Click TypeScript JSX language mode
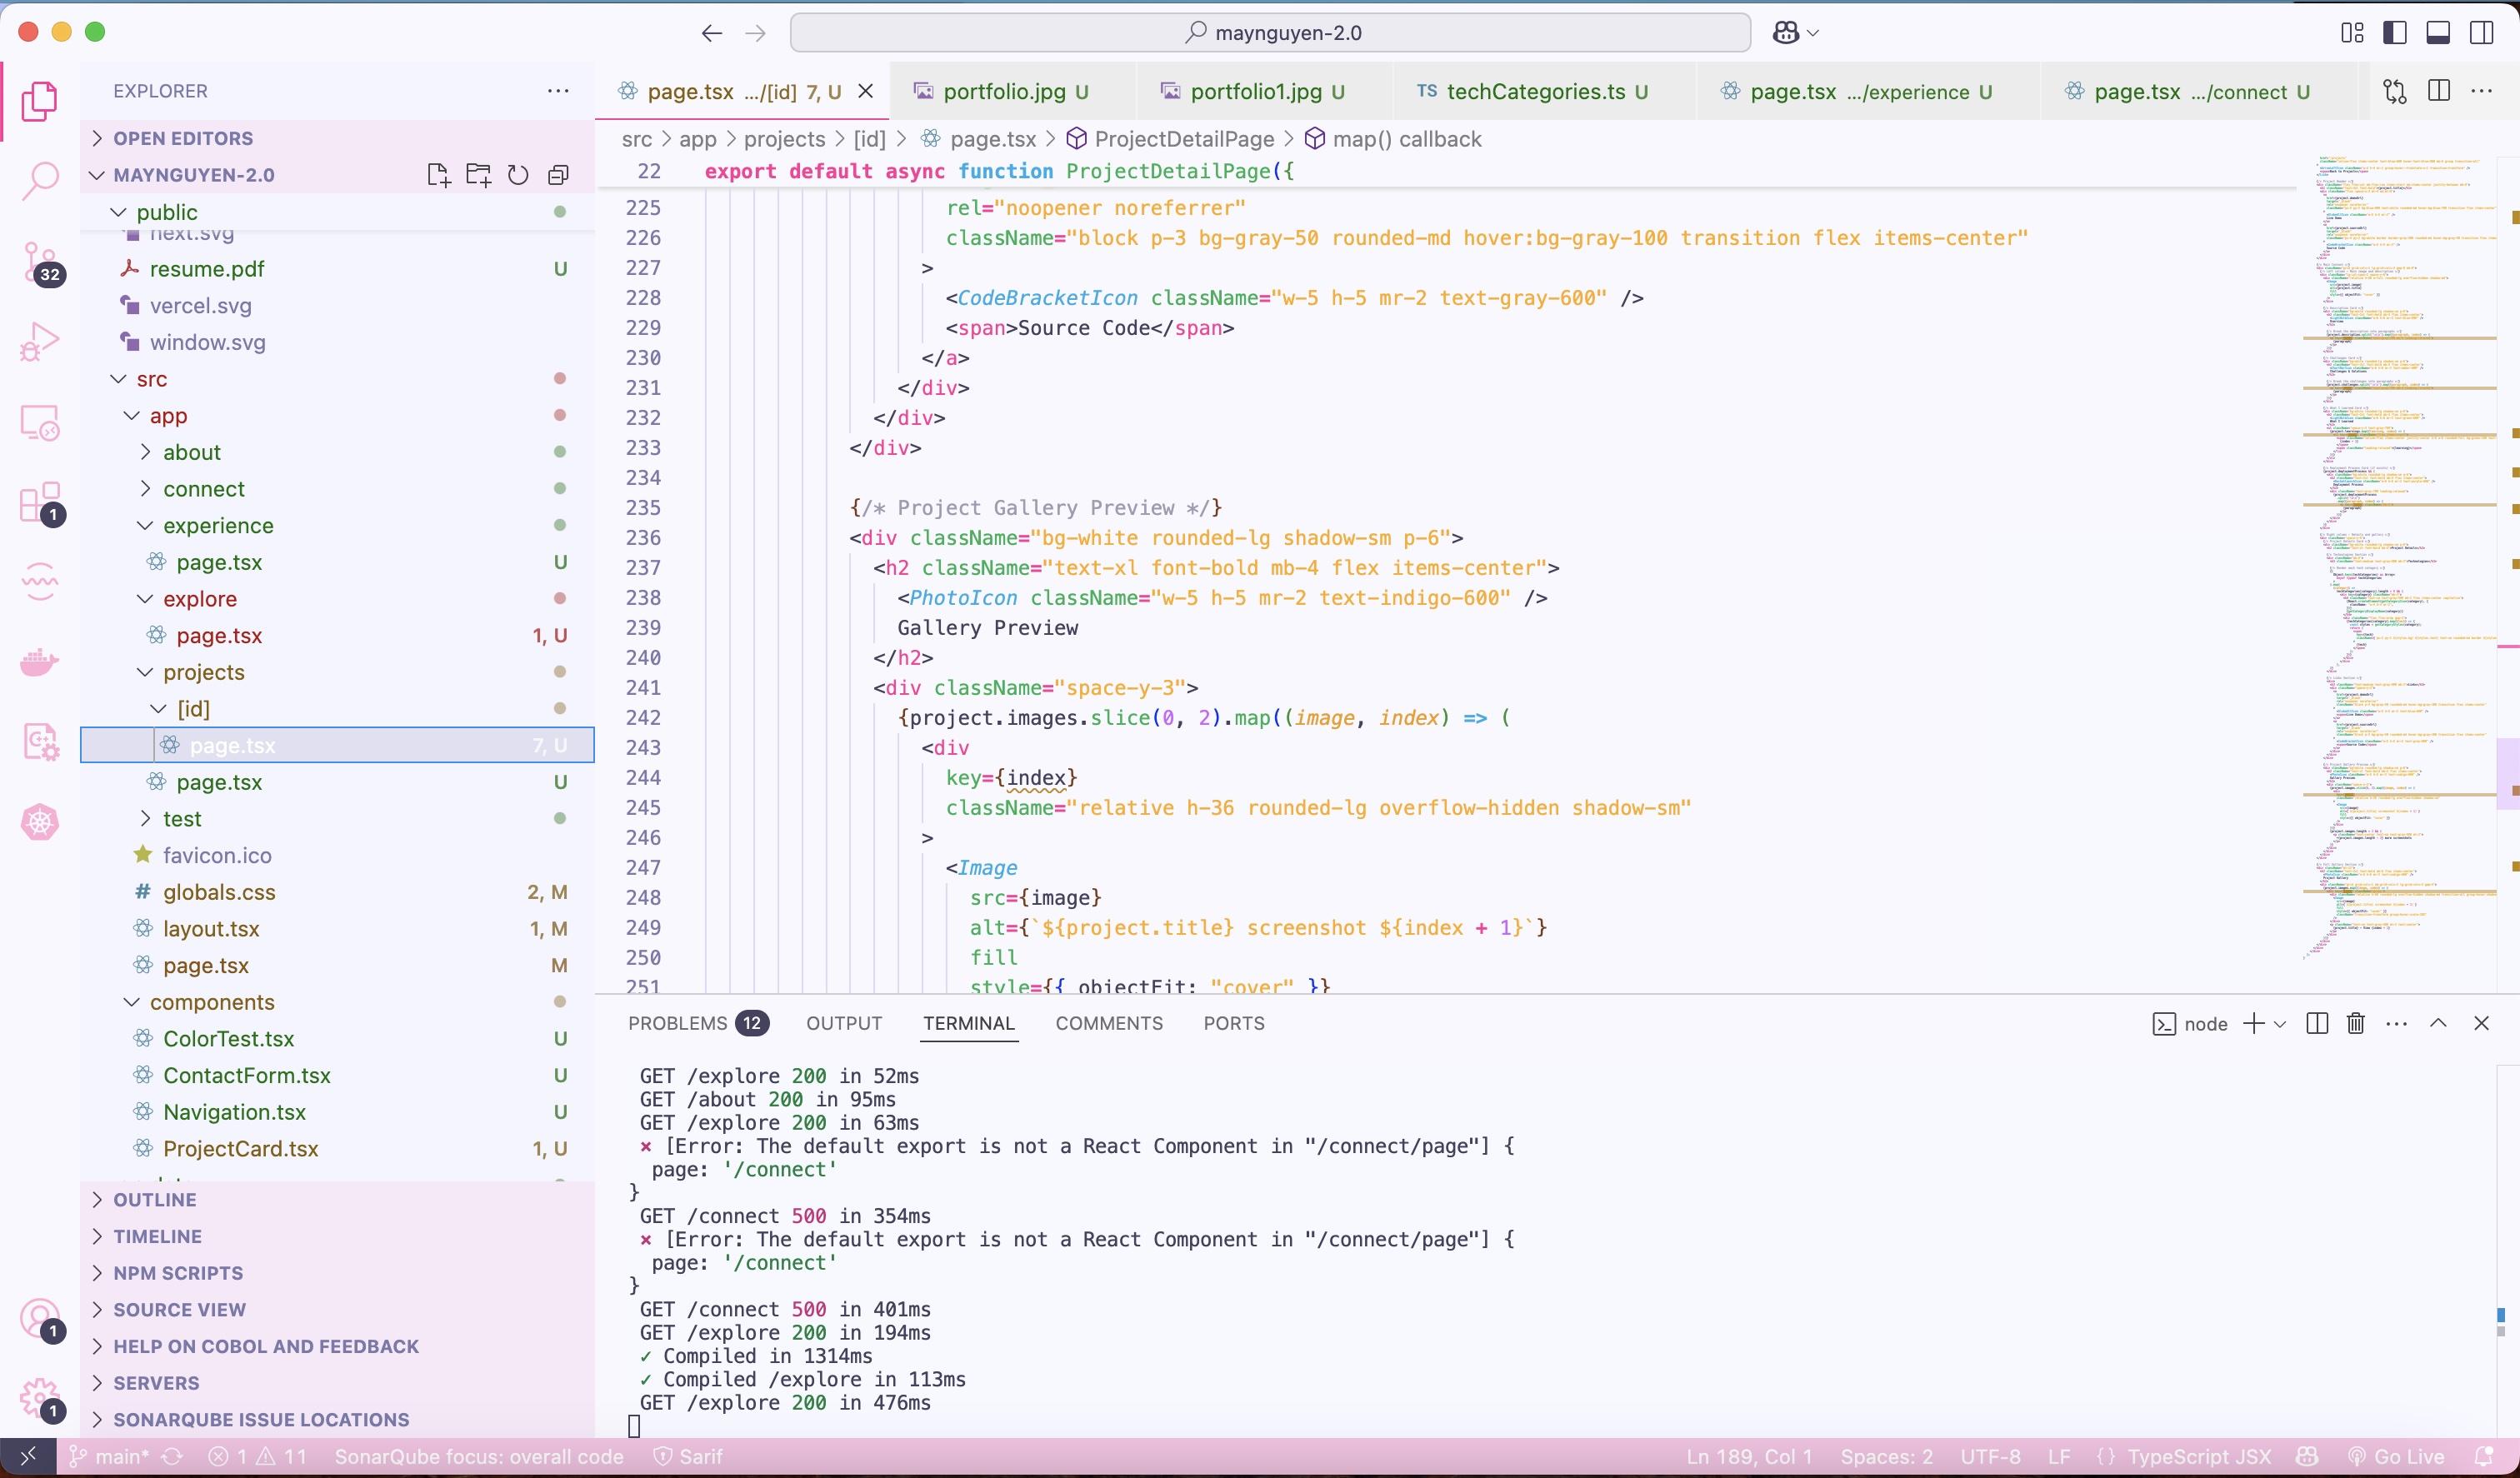The height and width of the screenshot is (1478, 2520). click(x=2199, y=1456)
